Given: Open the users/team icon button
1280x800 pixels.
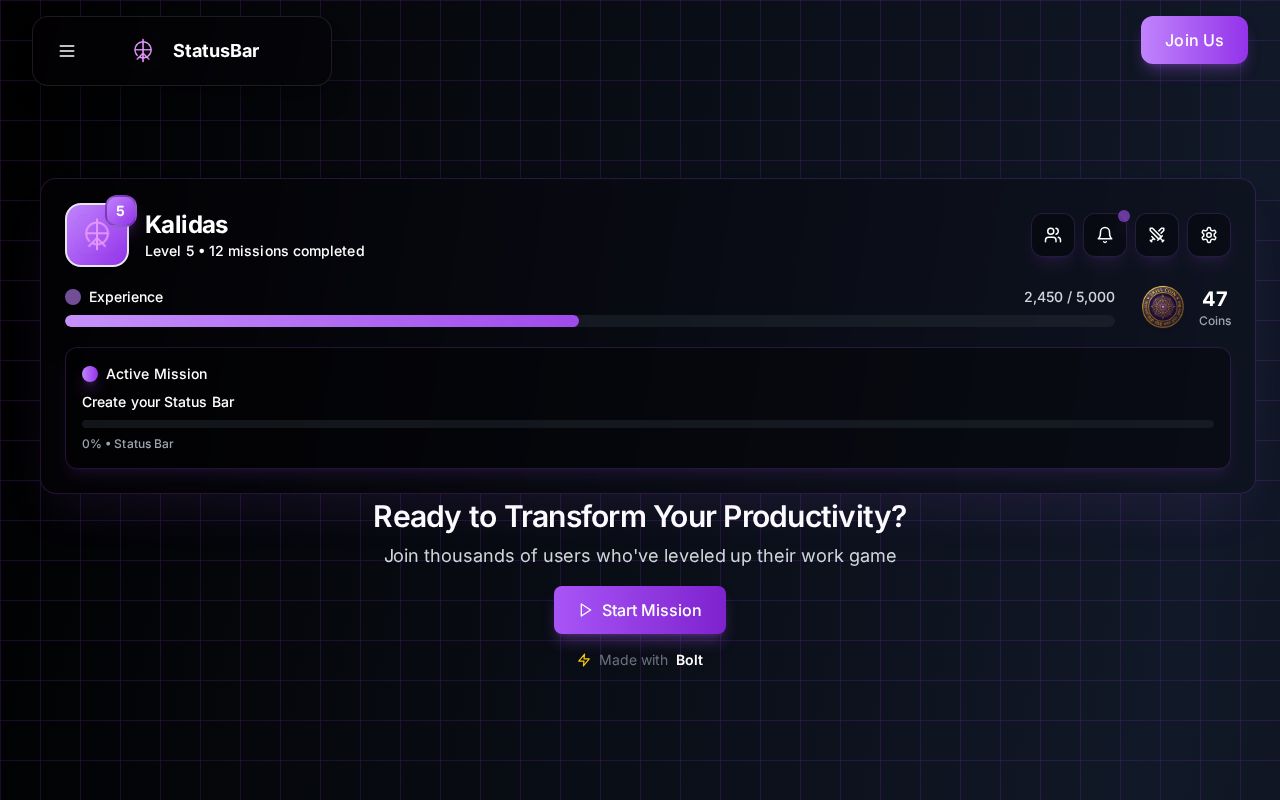Looking at the screenshot, I should pos(1053,235).
